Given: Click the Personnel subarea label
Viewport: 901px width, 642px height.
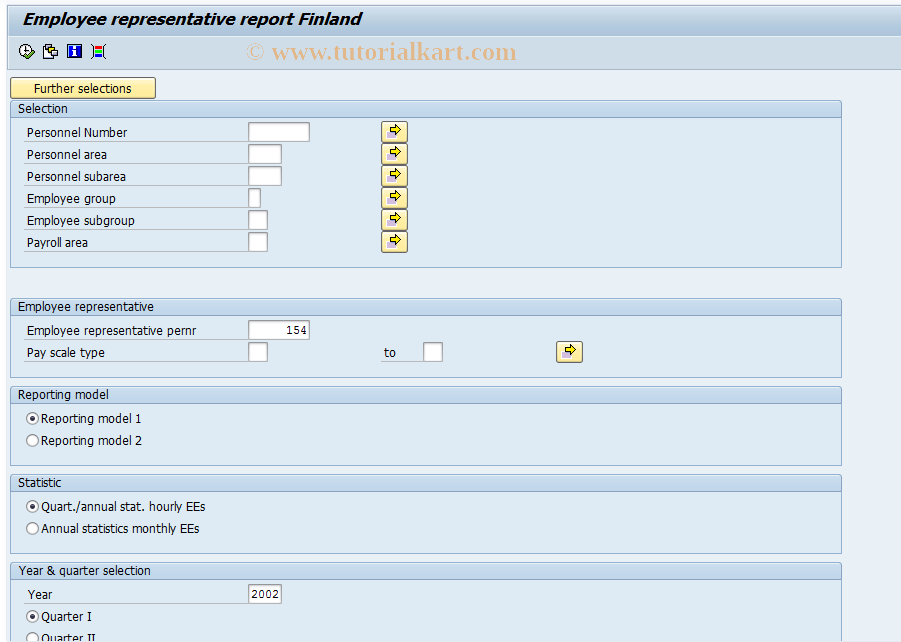Looking at the screenshot, I should pyautogui.click(x=76, y=177).
